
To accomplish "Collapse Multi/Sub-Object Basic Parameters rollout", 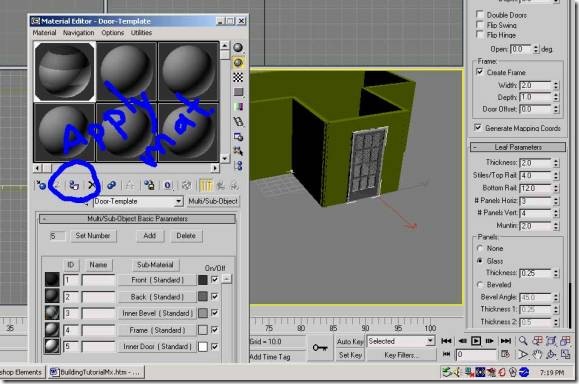I will [x=137, y=219].
